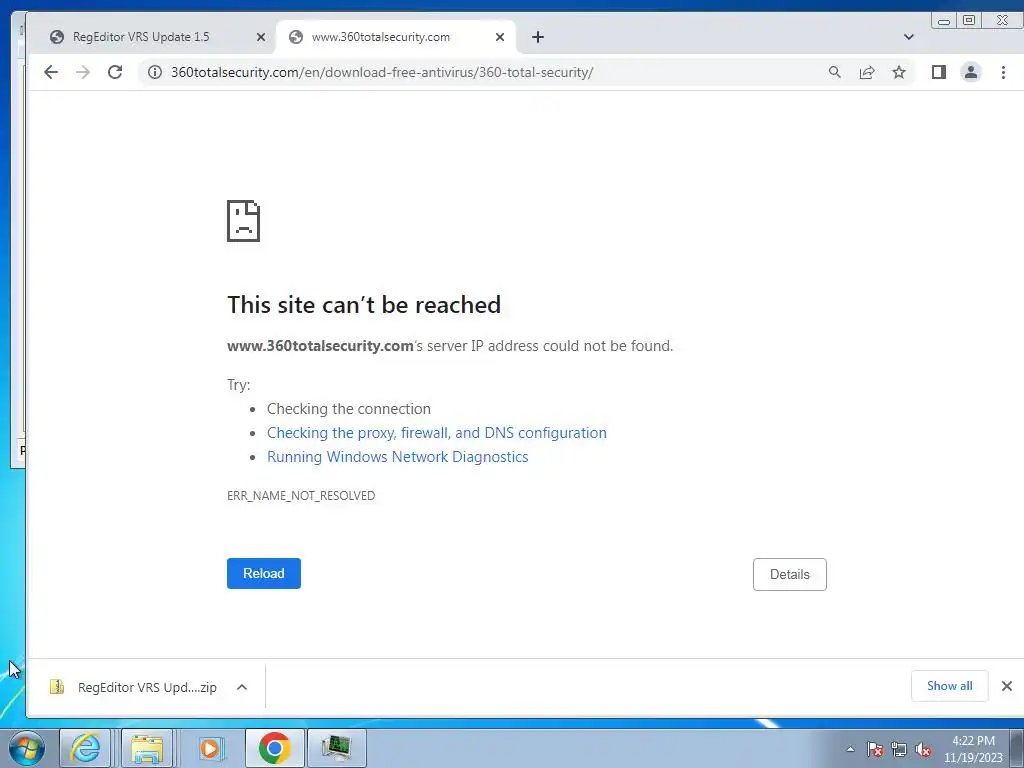Viewport: 1024px width, 768px height.
Task: Run Windows Network Diagnostics link
Action: [397, 456]
